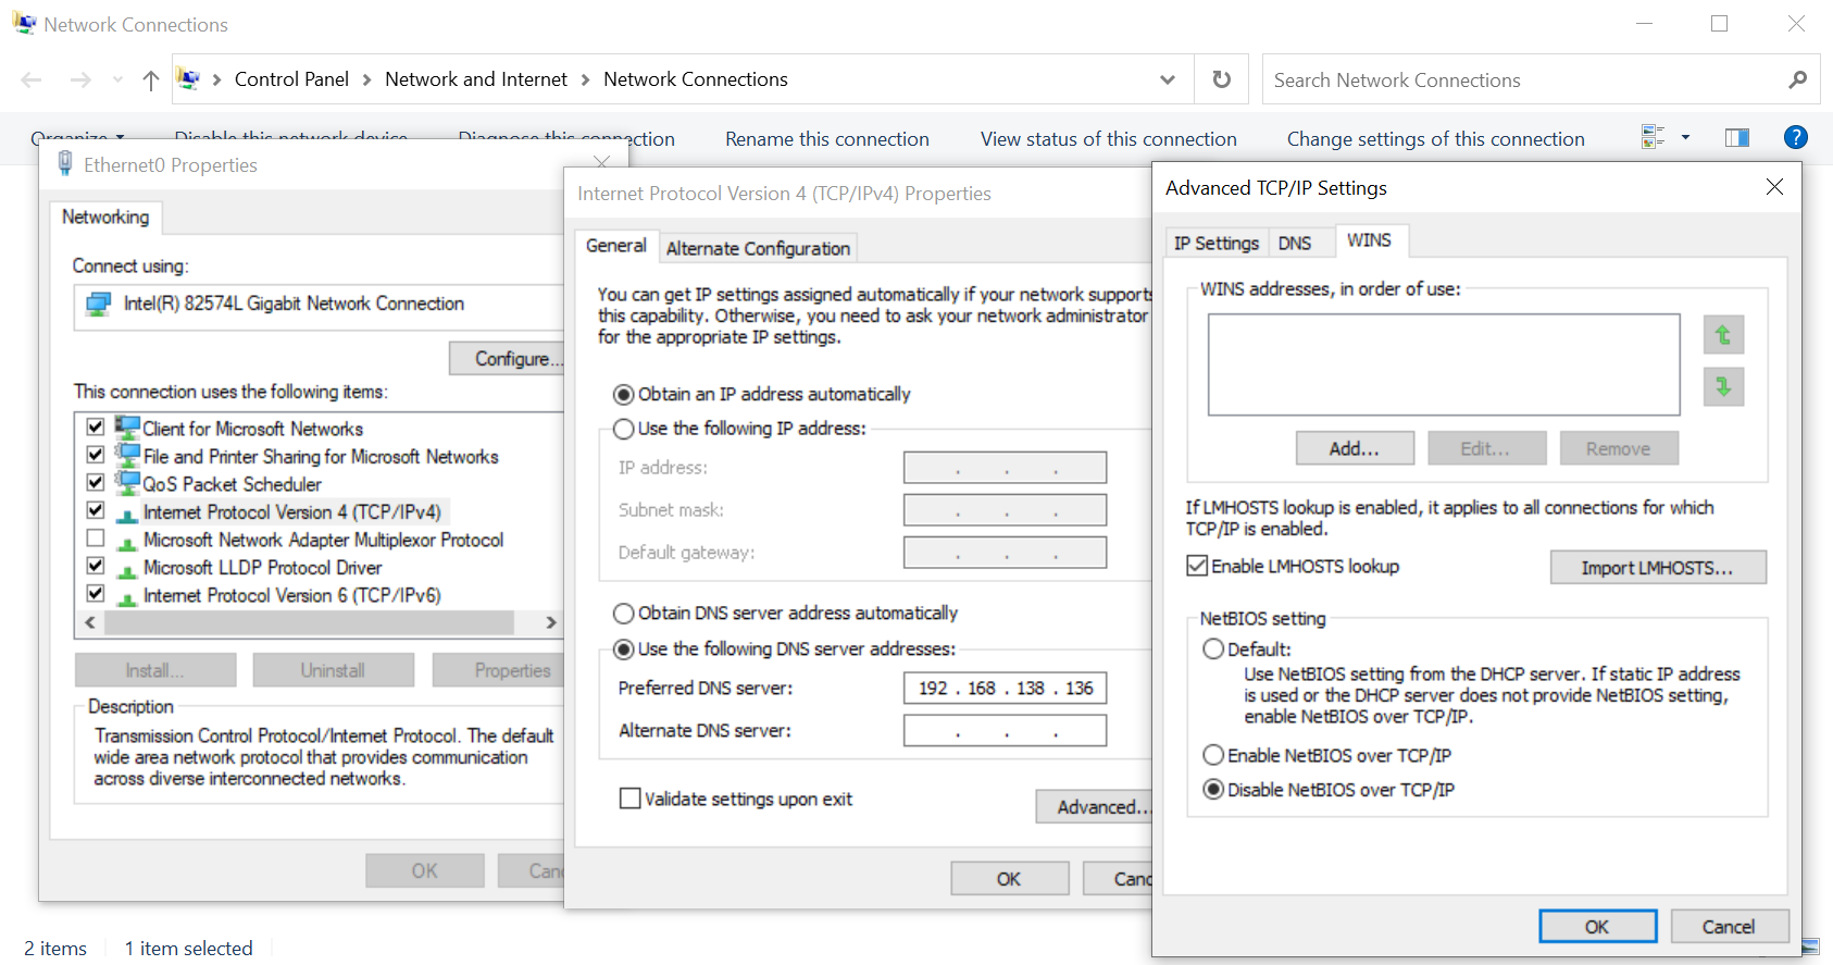Expand the address bar history dropdown

1167,80
